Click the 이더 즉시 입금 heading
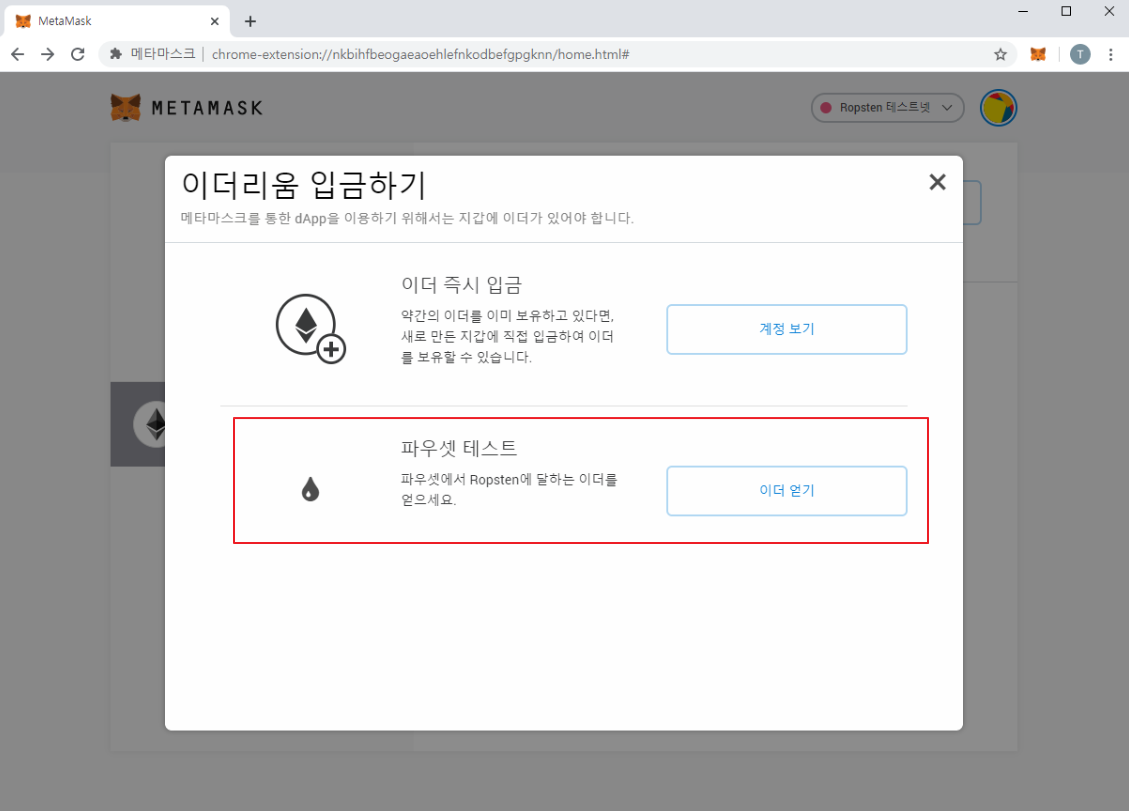 click(462, 285)
